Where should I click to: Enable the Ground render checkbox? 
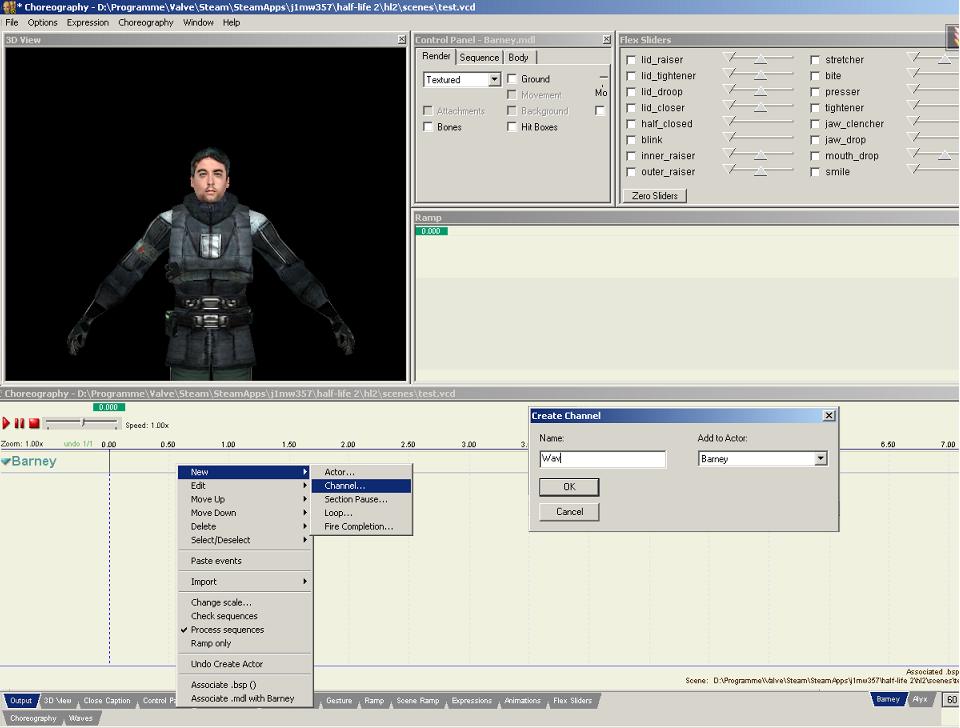[512, 79]
